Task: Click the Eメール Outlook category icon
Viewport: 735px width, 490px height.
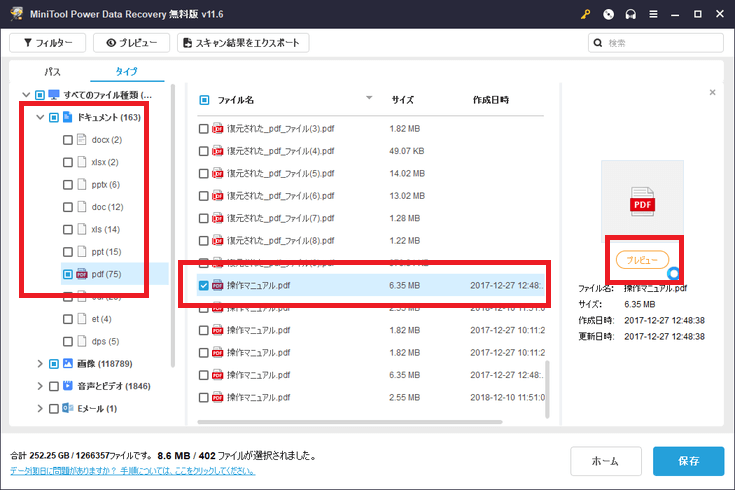Action: [68, 408]
